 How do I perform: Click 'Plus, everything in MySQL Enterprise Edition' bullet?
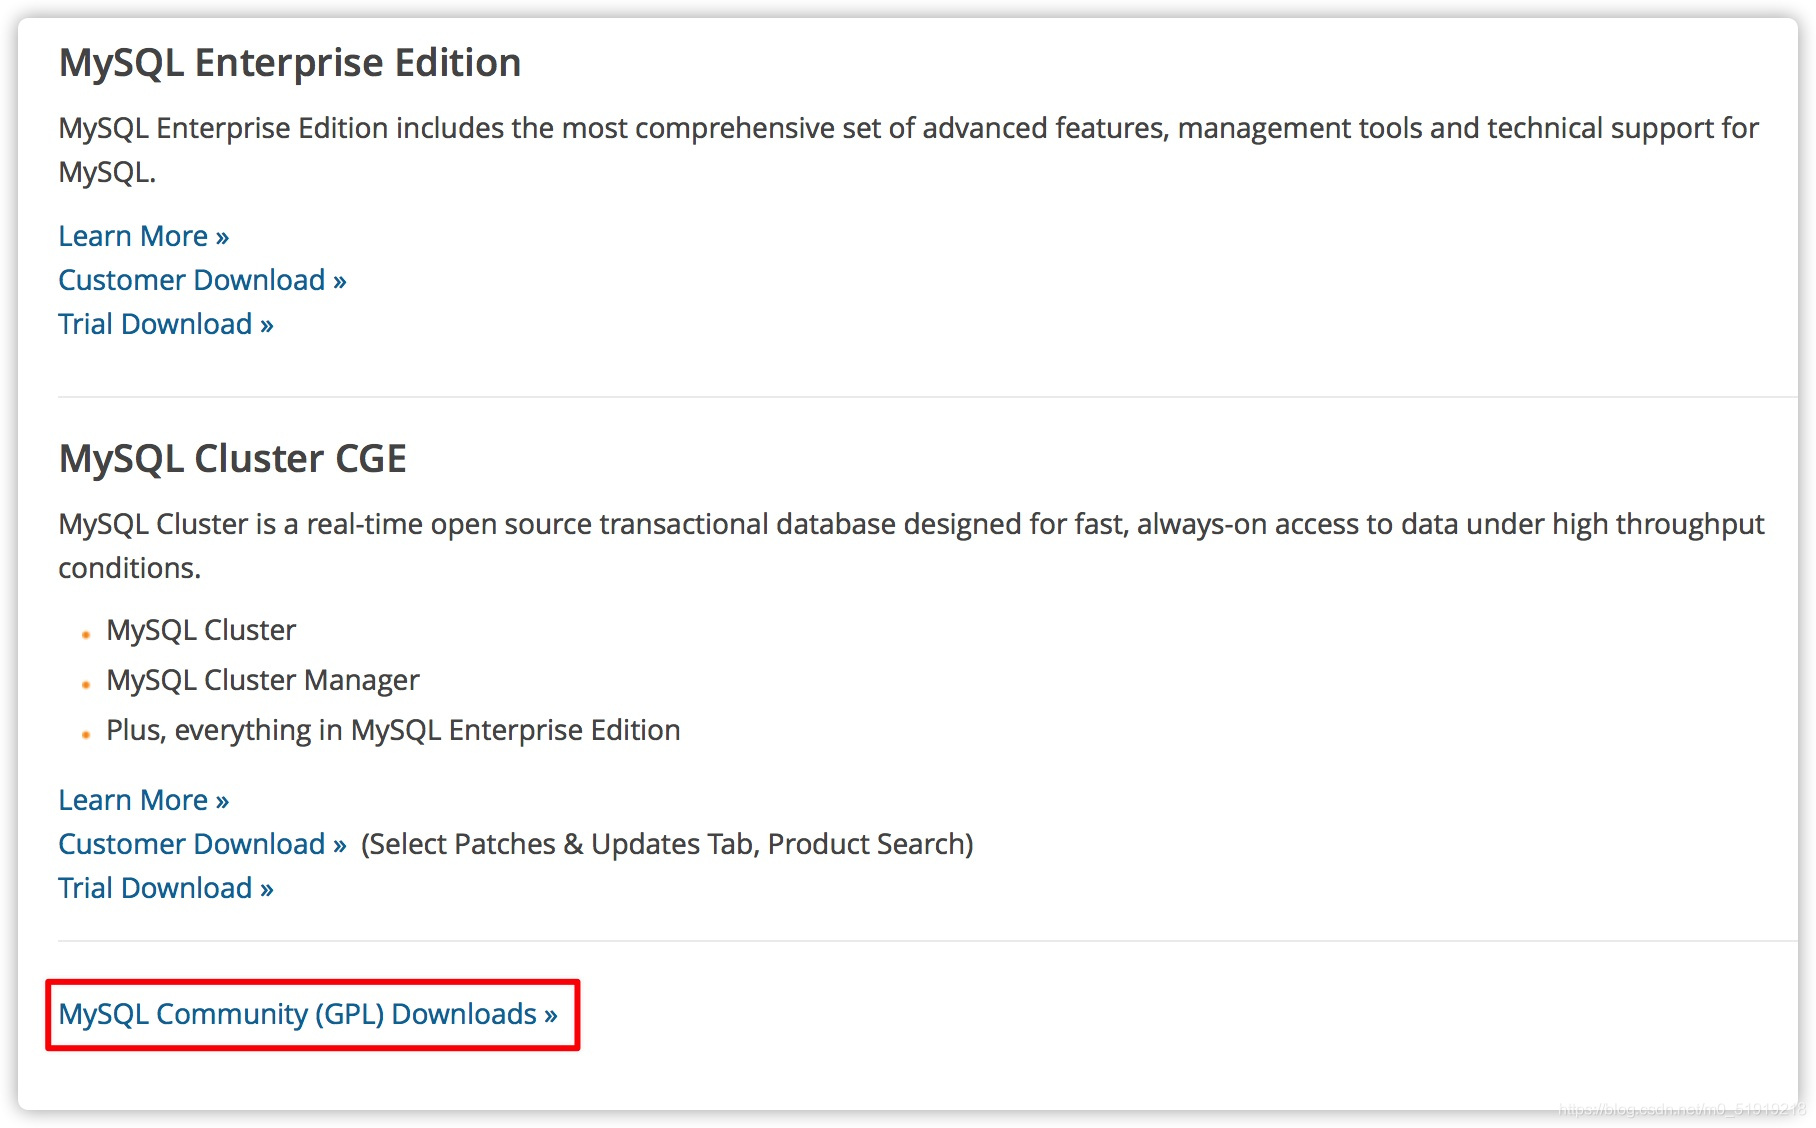click(x=393, y=730)
